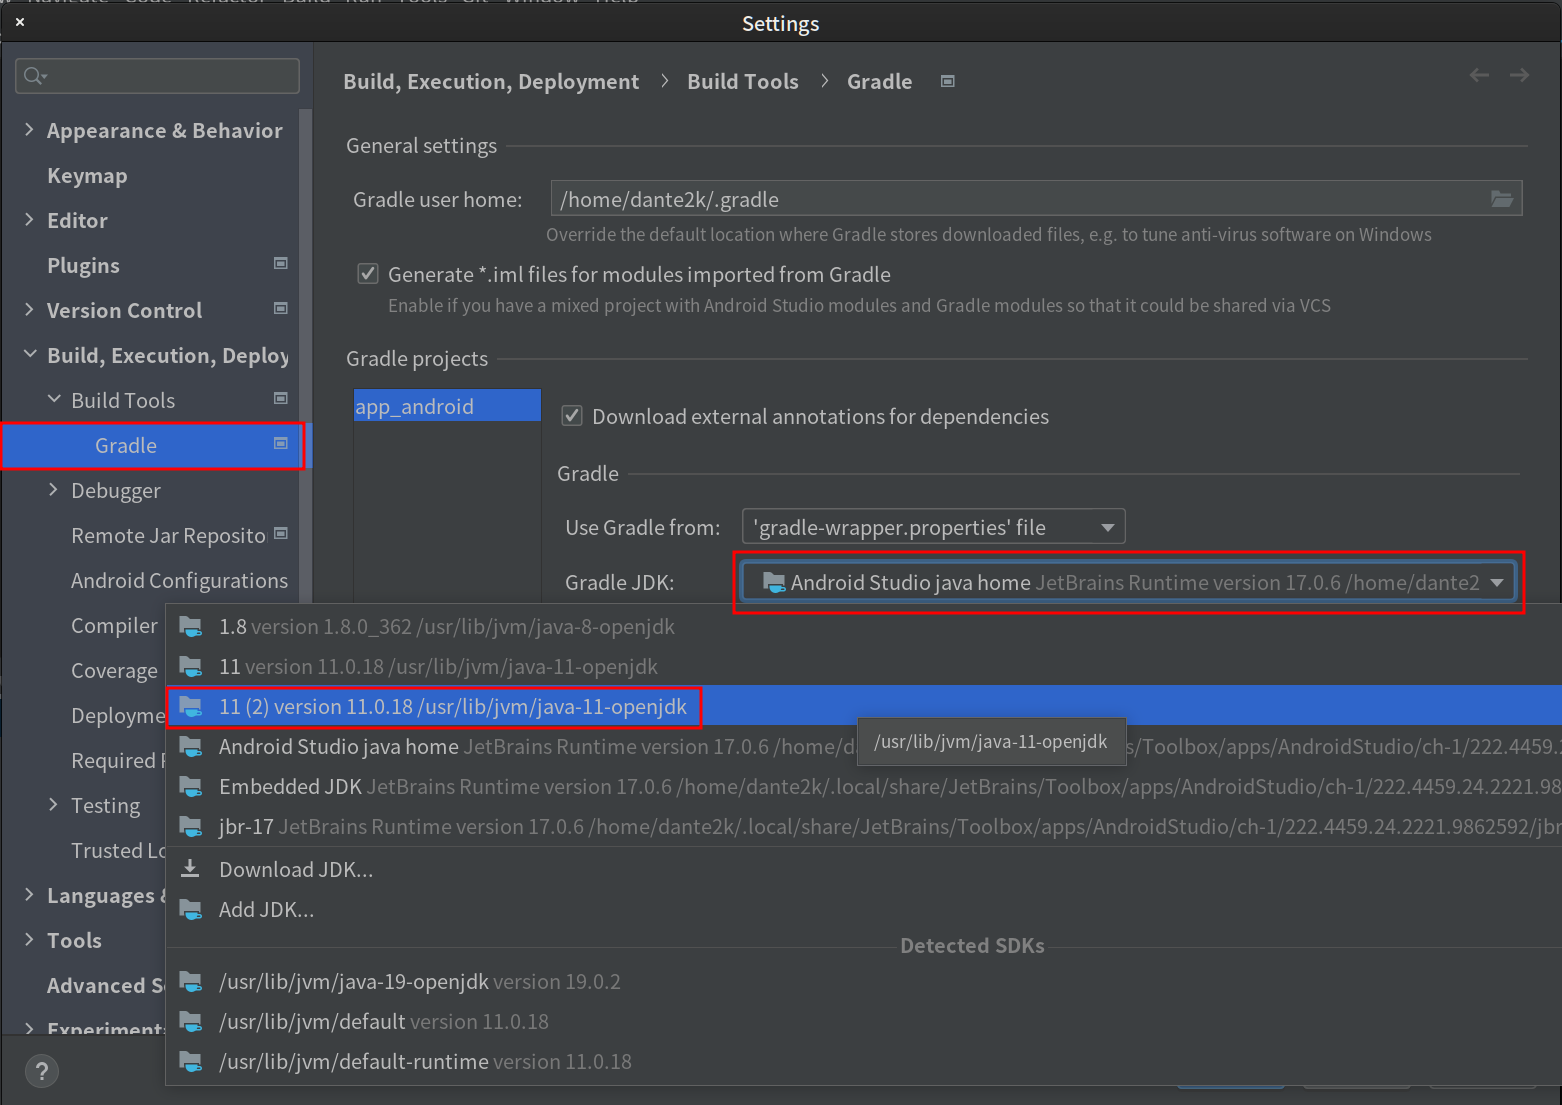This screenshot has width=1562, height=1105.
Task: Open Compiler settings
Action: (114, 625)
